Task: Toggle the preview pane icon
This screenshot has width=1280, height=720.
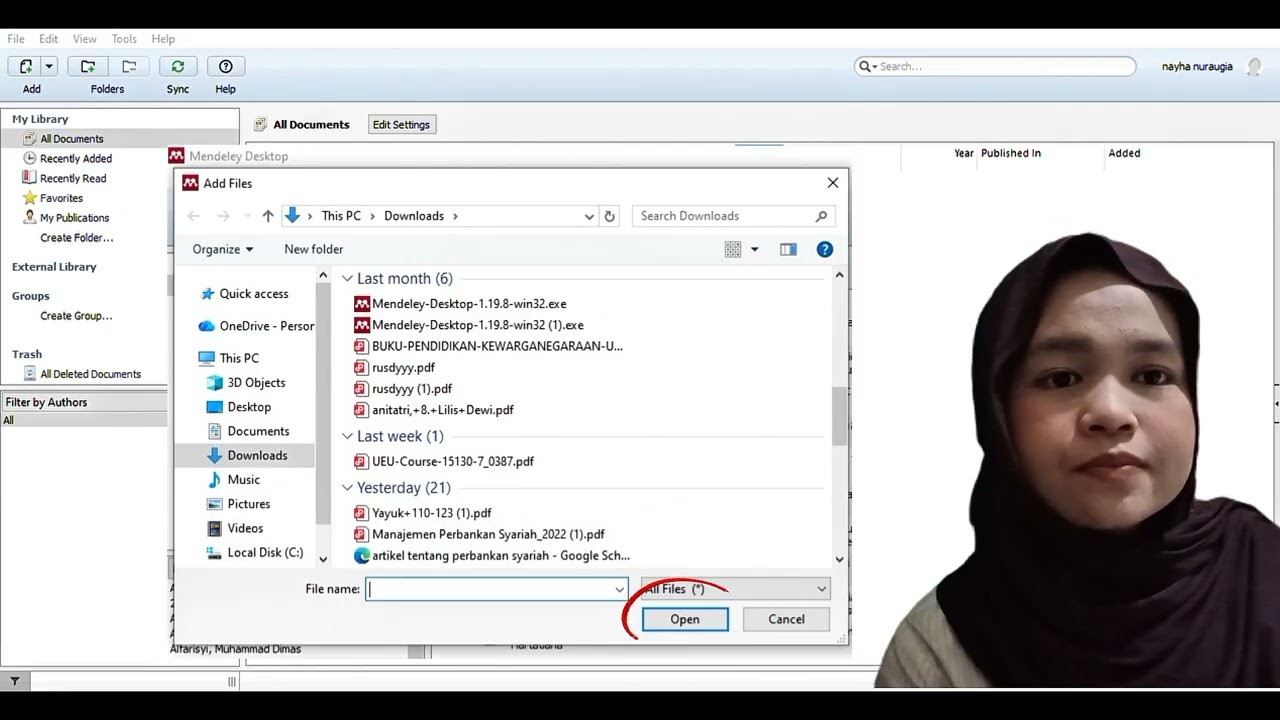Action: click(788, 249)
